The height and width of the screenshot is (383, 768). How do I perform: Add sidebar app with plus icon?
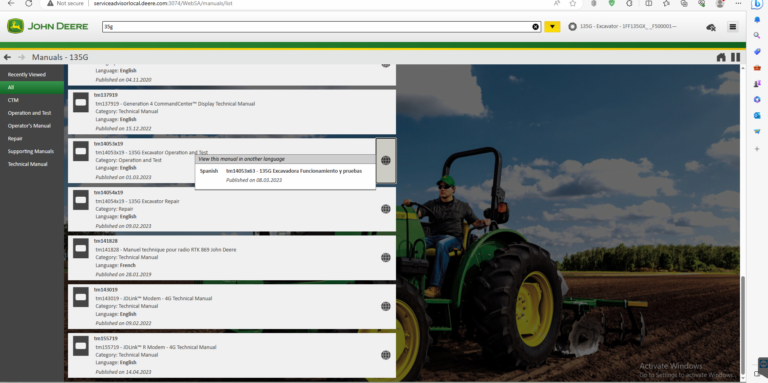pyautogui.click(x=757, y=149)
